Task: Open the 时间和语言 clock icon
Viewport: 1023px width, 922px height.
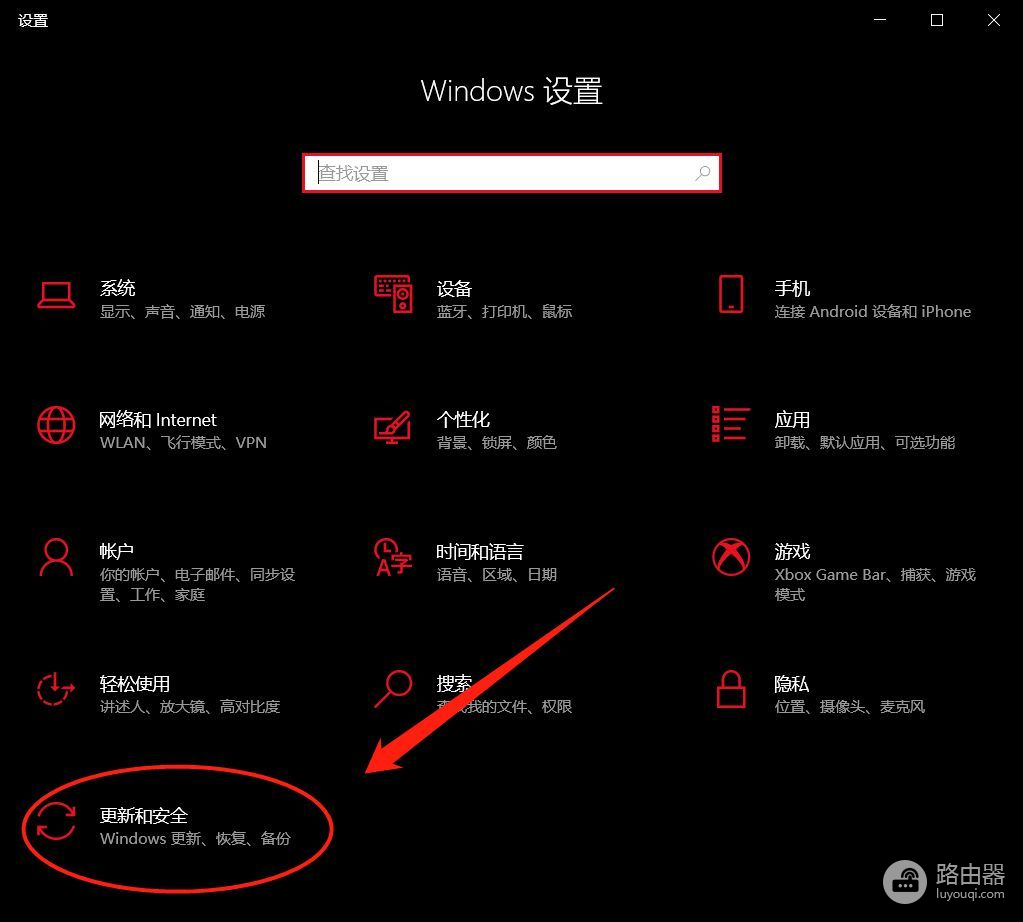Action: [x=393, y=557]
